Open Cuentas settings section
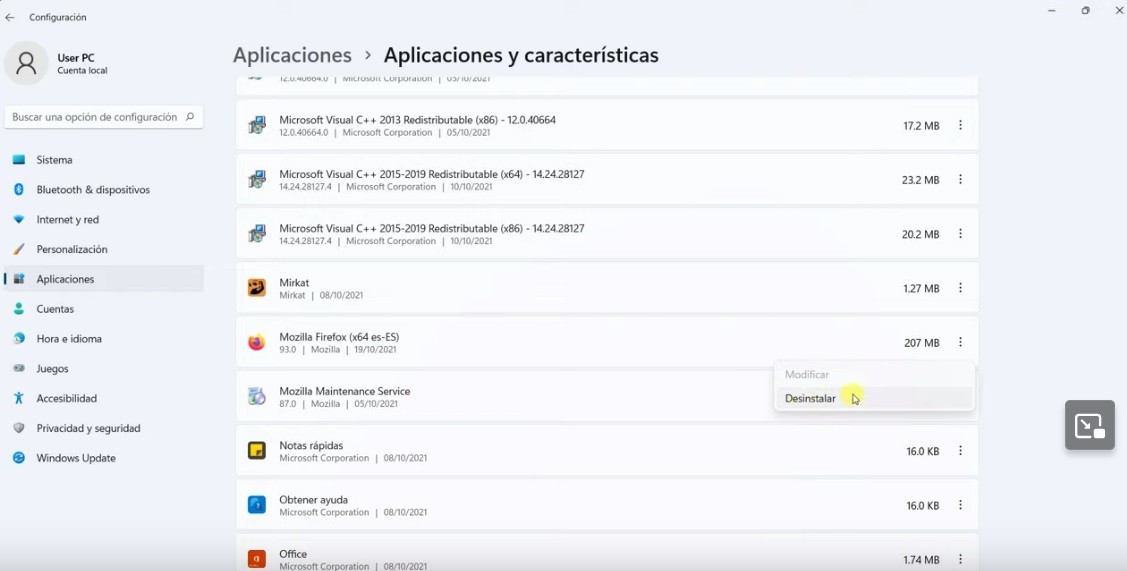The width and height of the screenshot is (1127, 571). (104, 309)
